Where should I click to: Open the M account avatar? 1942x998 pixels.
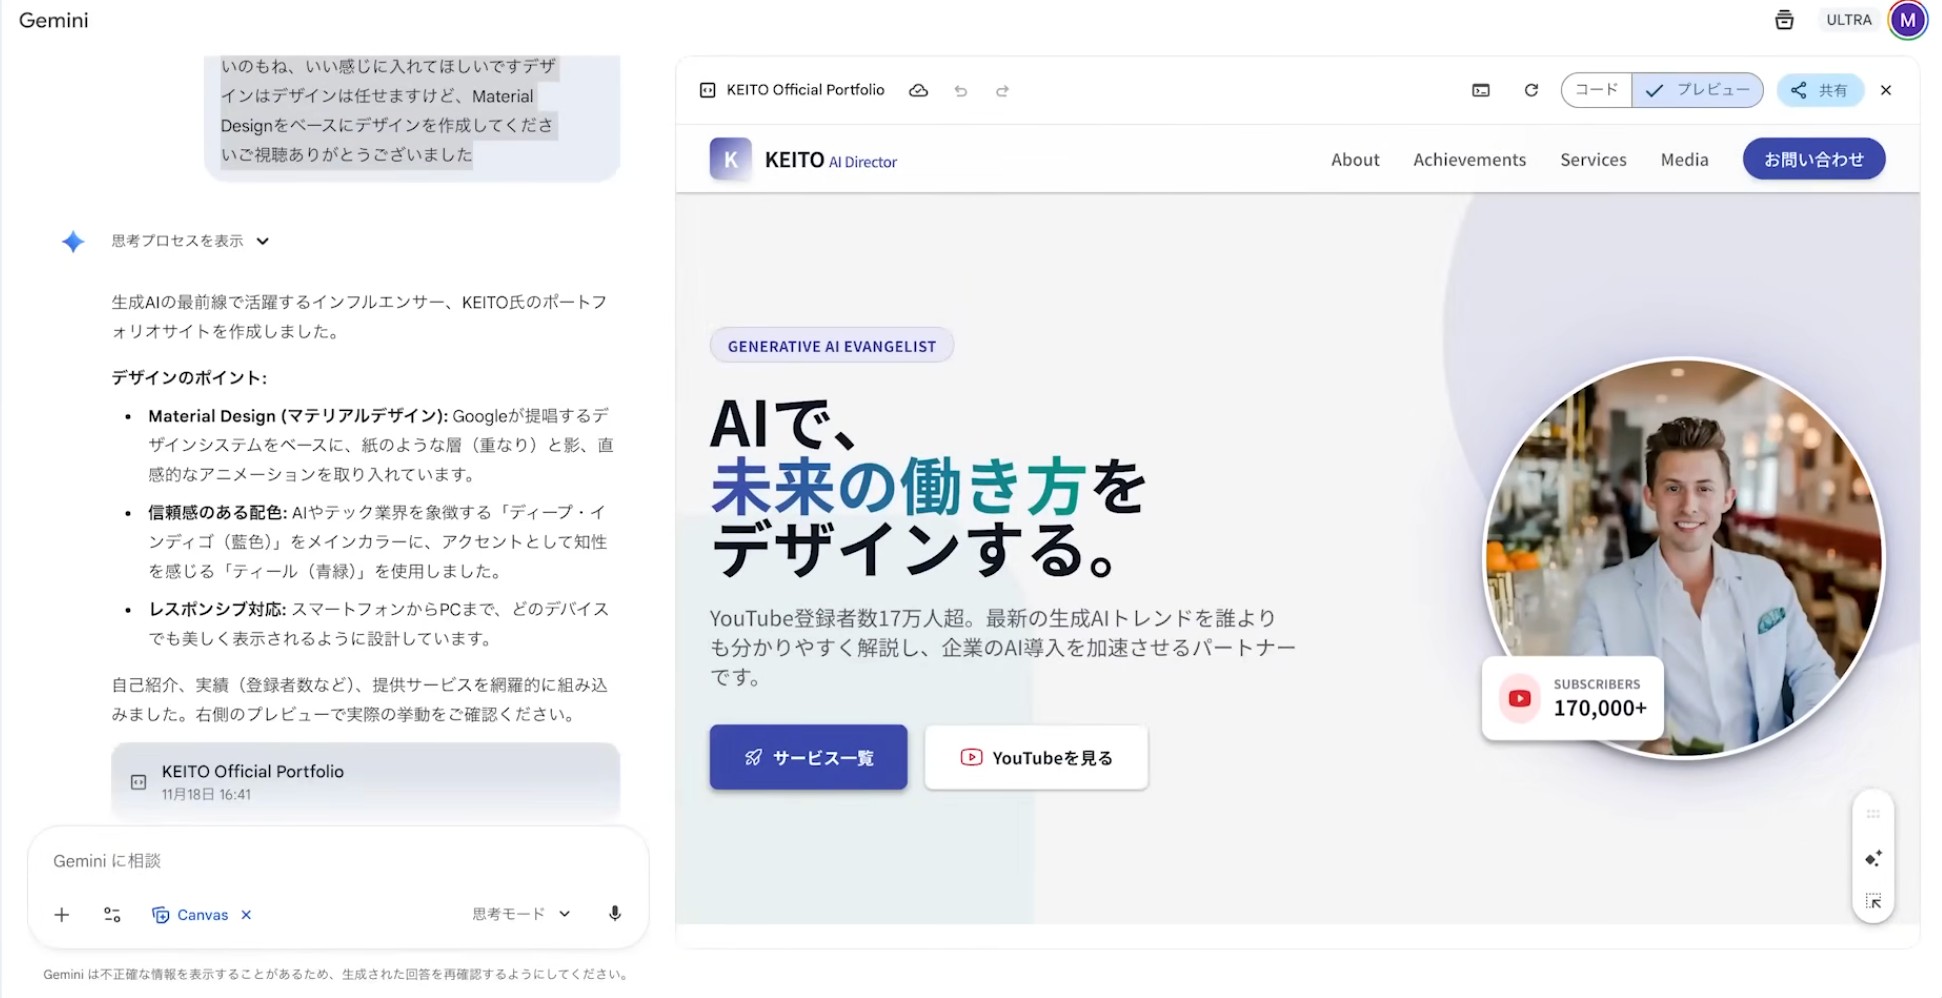tap(1907, 20)
